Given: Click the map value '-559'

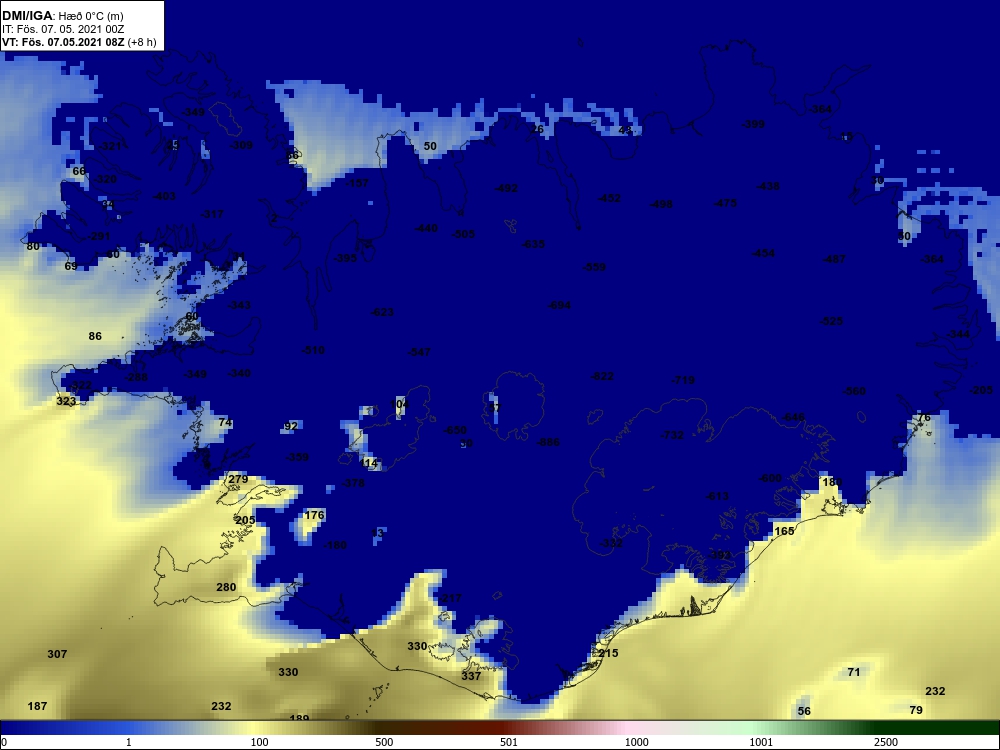Looking at the screenshot, I should coord(594,267).
